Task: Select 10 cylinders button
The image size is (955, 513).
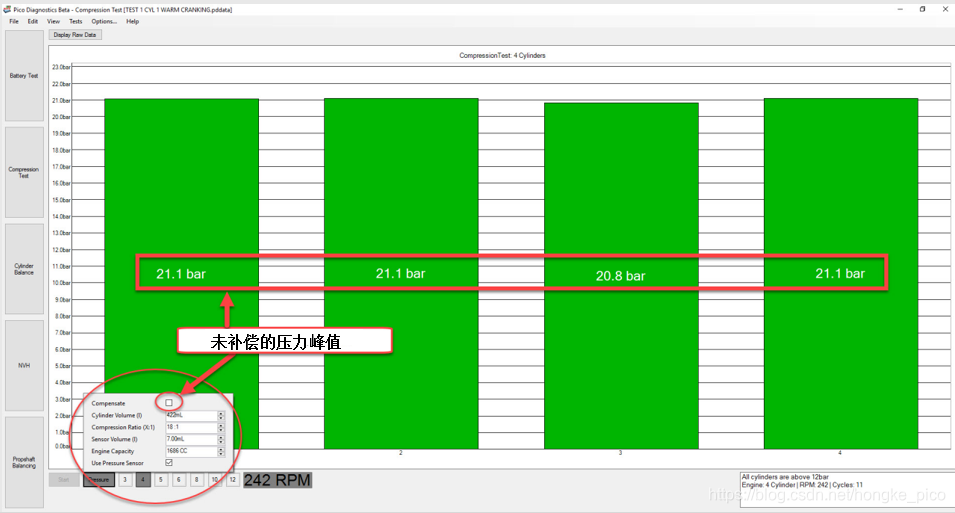Action: pyautogui.click(x=214, y=479)
